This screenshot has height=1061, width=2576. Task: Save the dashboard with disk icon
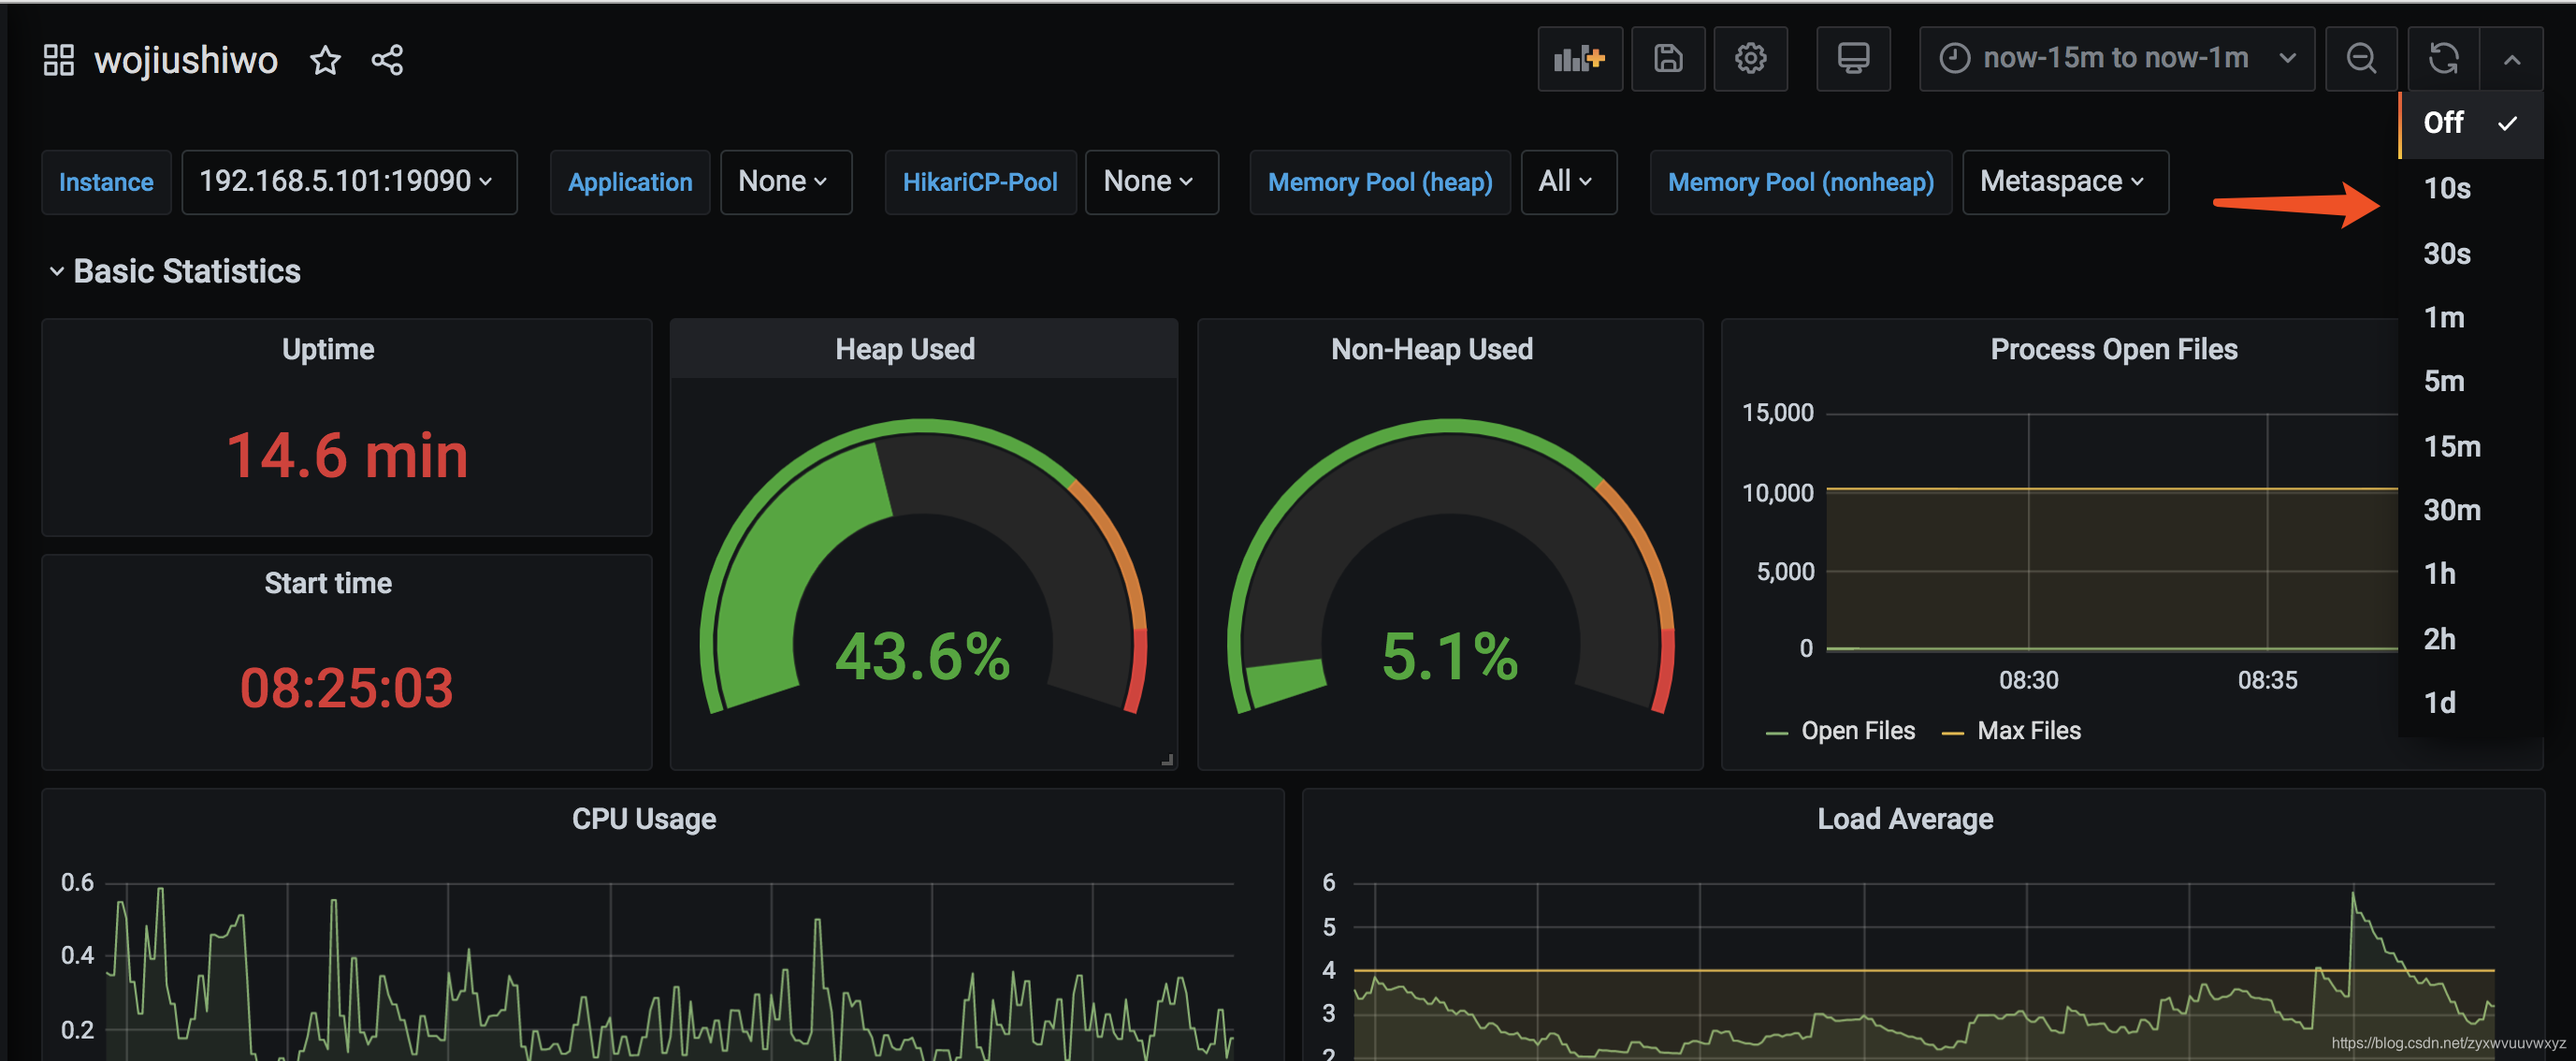tap(1668, 59)
